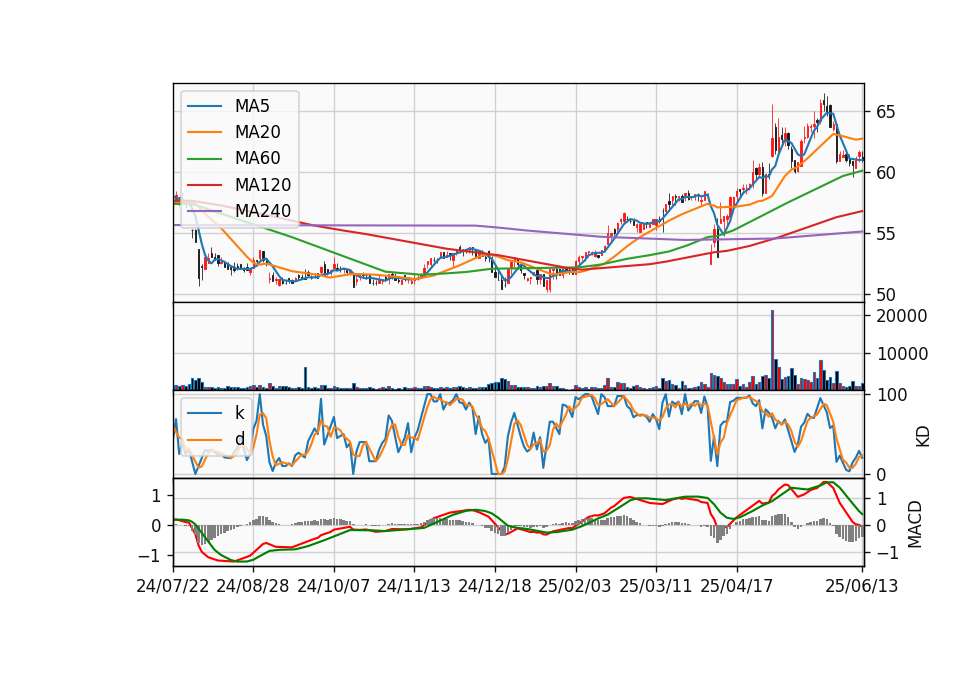
Task: Click the 25/02/03 date axis label
Action: click(575, 587)
